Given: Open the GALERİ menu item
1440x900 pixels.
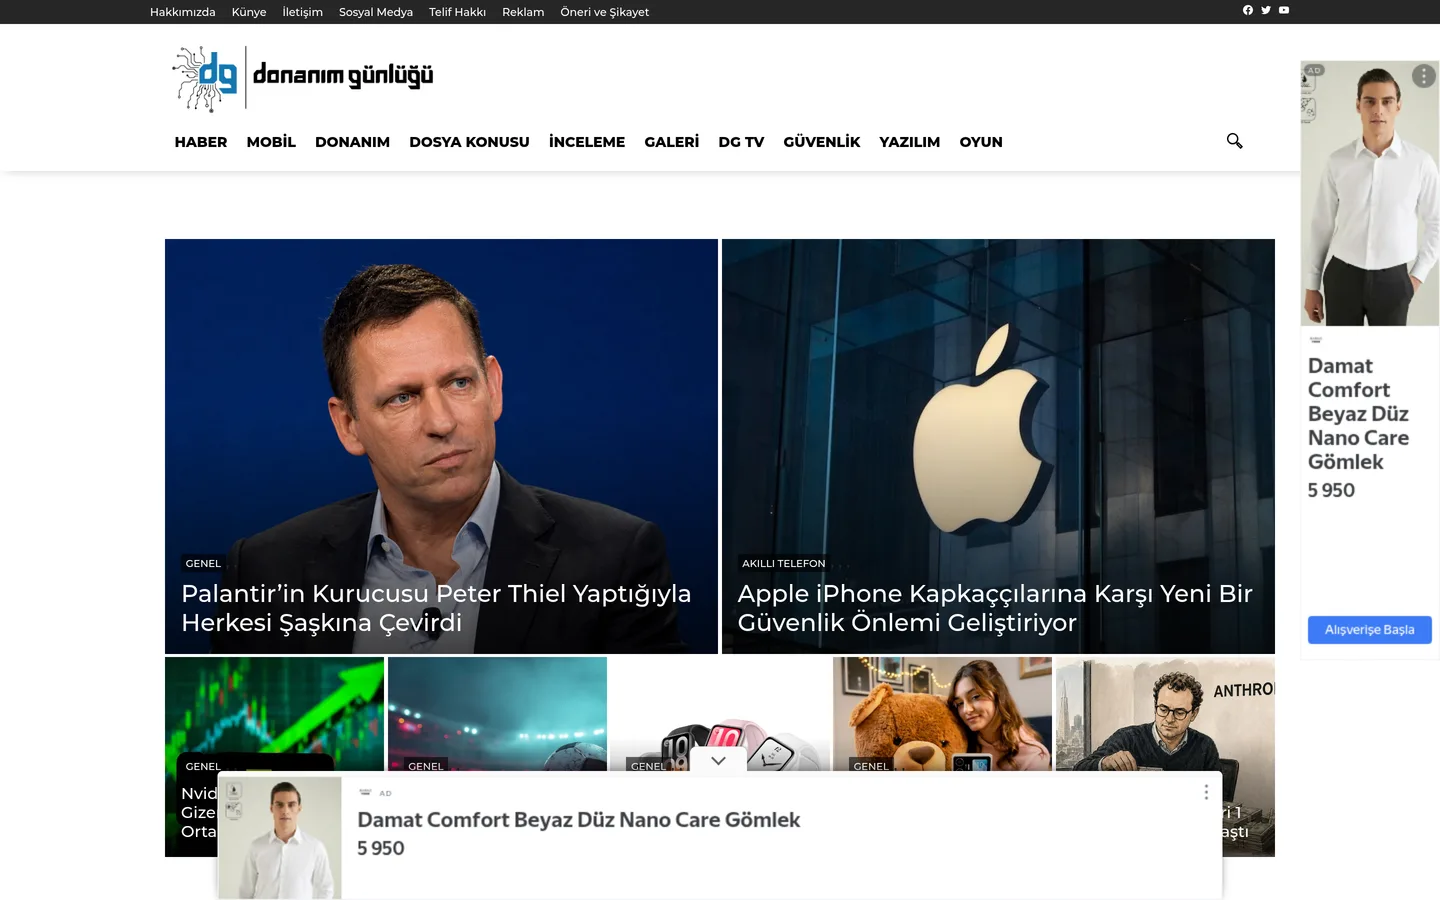Looking at the screenshot, I should pyautogui.click(x=672, y=142).
